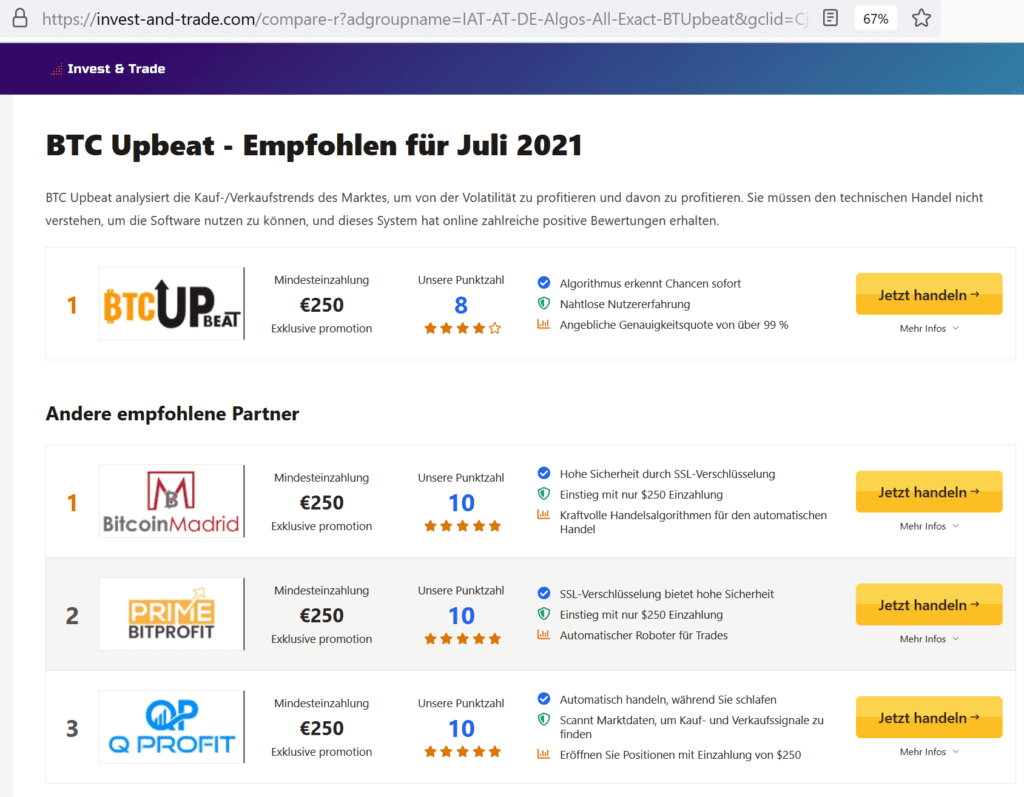Expand Mehr Infos for BTC Upbeat
The image size is (1024, 797).
929,329
